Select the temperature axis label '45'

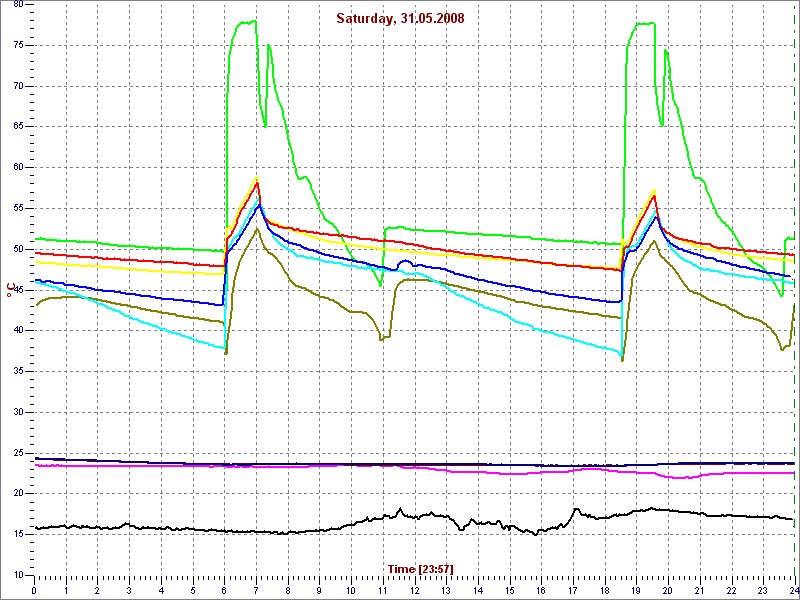click(18, 290)
